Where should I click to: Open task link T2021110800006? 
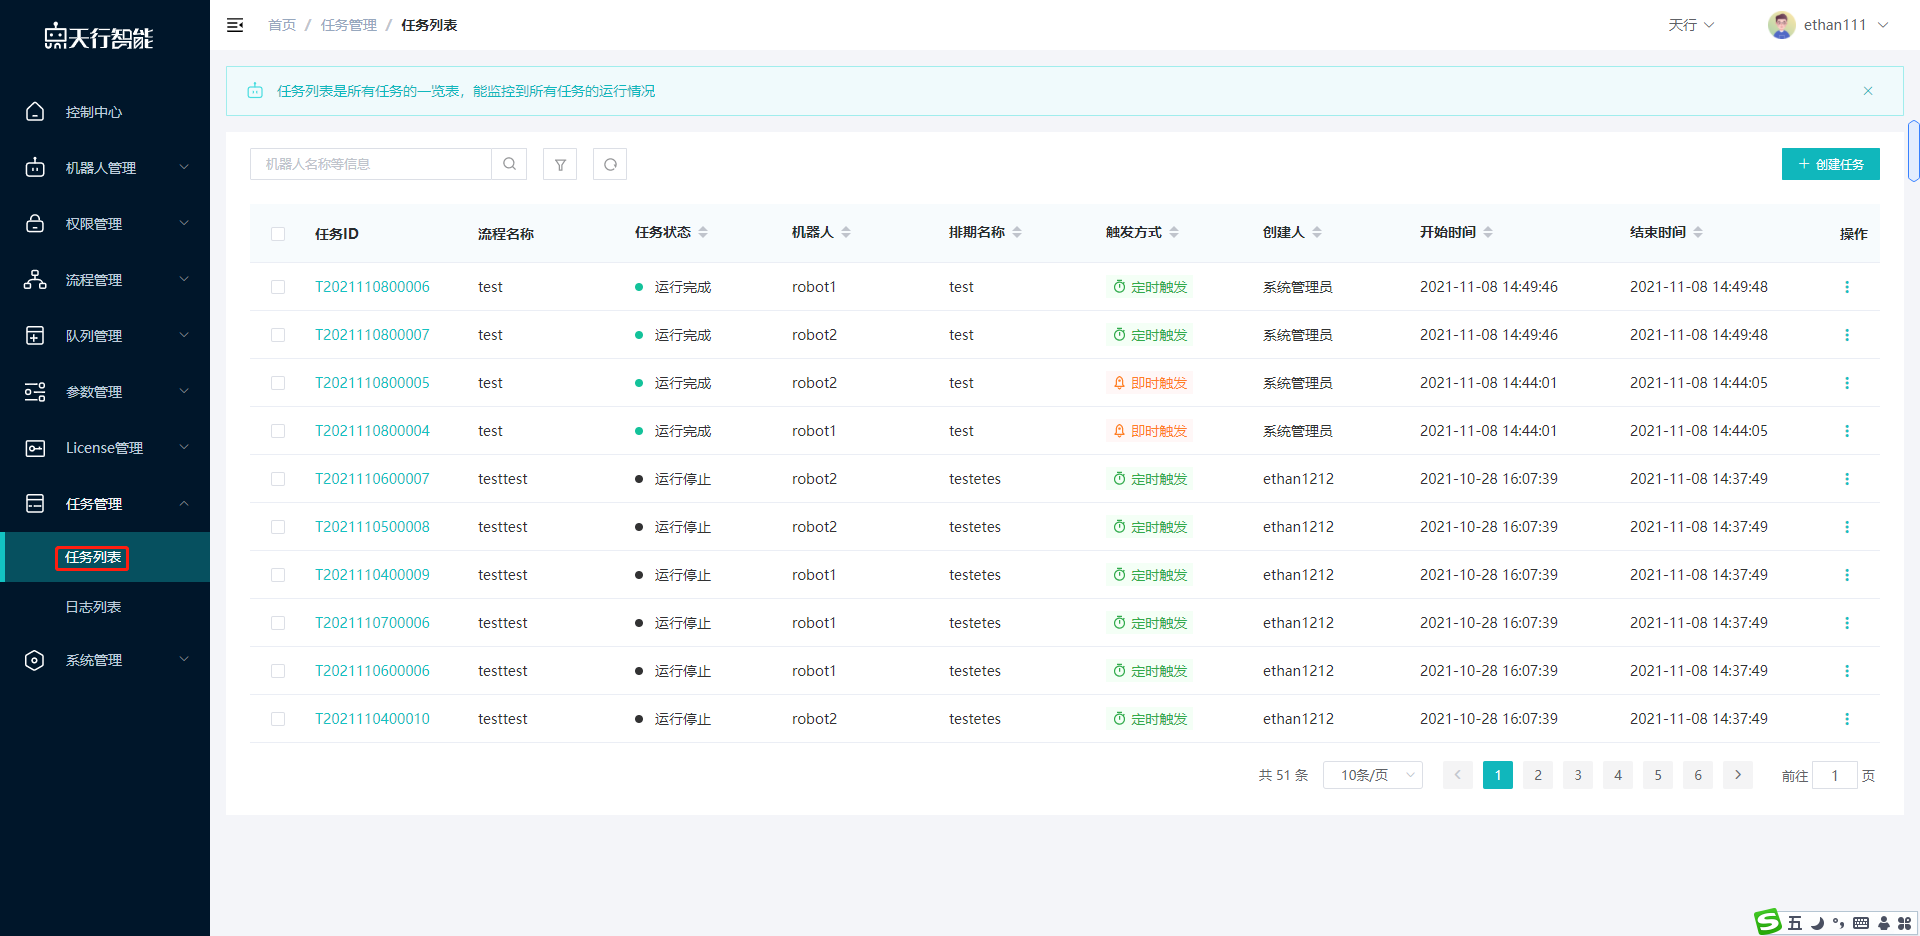coord(372,287)
